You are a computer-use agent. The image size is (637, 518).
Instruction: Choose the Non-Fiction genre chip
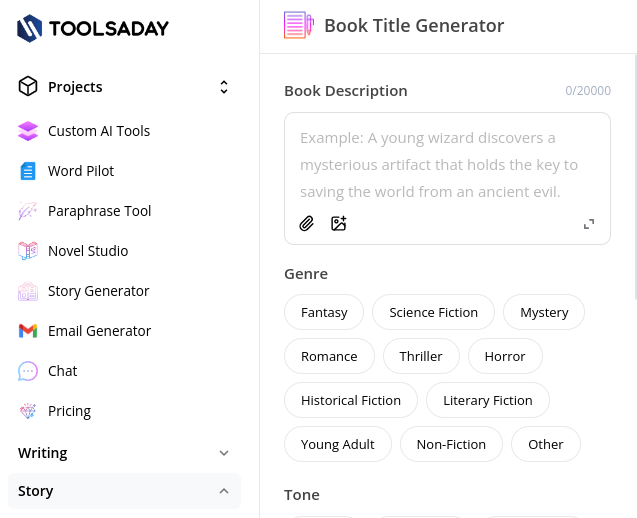[x=451, y=444]
